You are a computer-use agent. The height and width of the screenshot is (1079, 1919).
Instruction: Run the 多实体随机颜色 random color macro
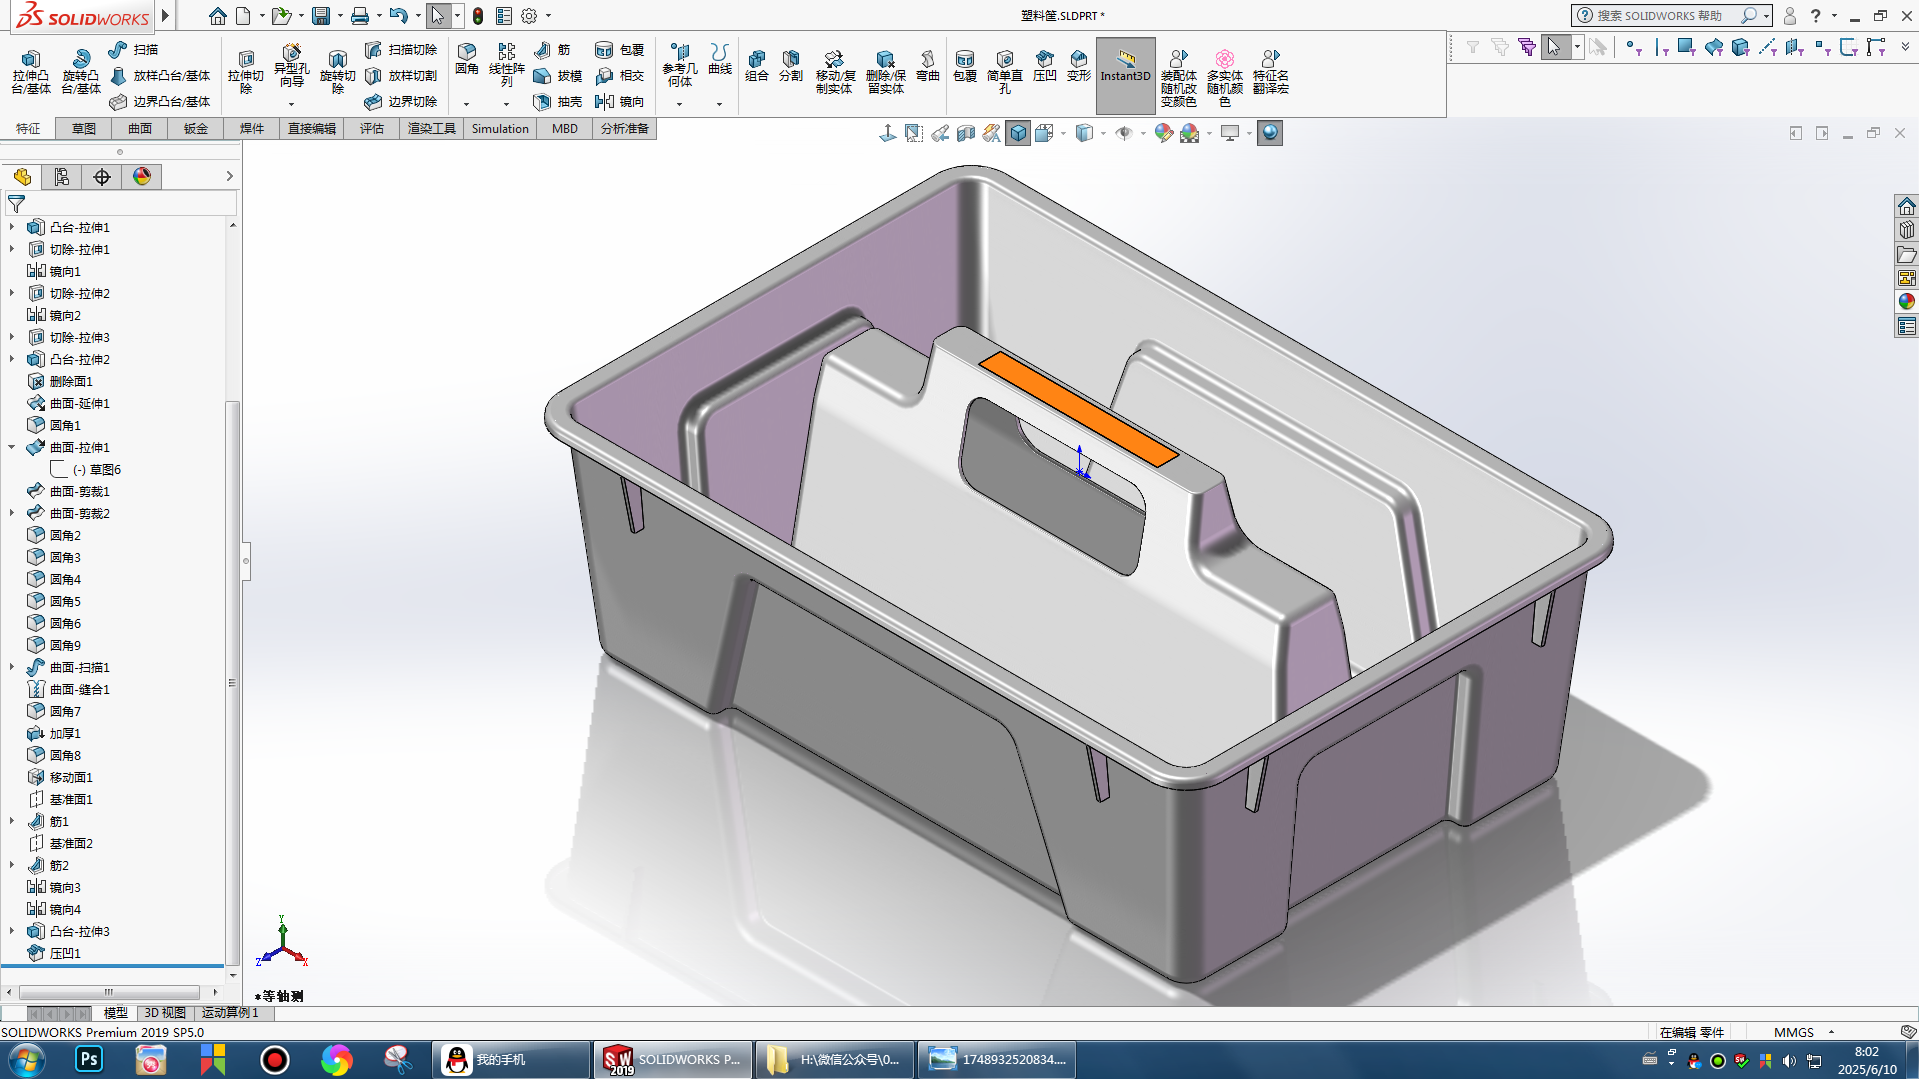pos(1225,78)
